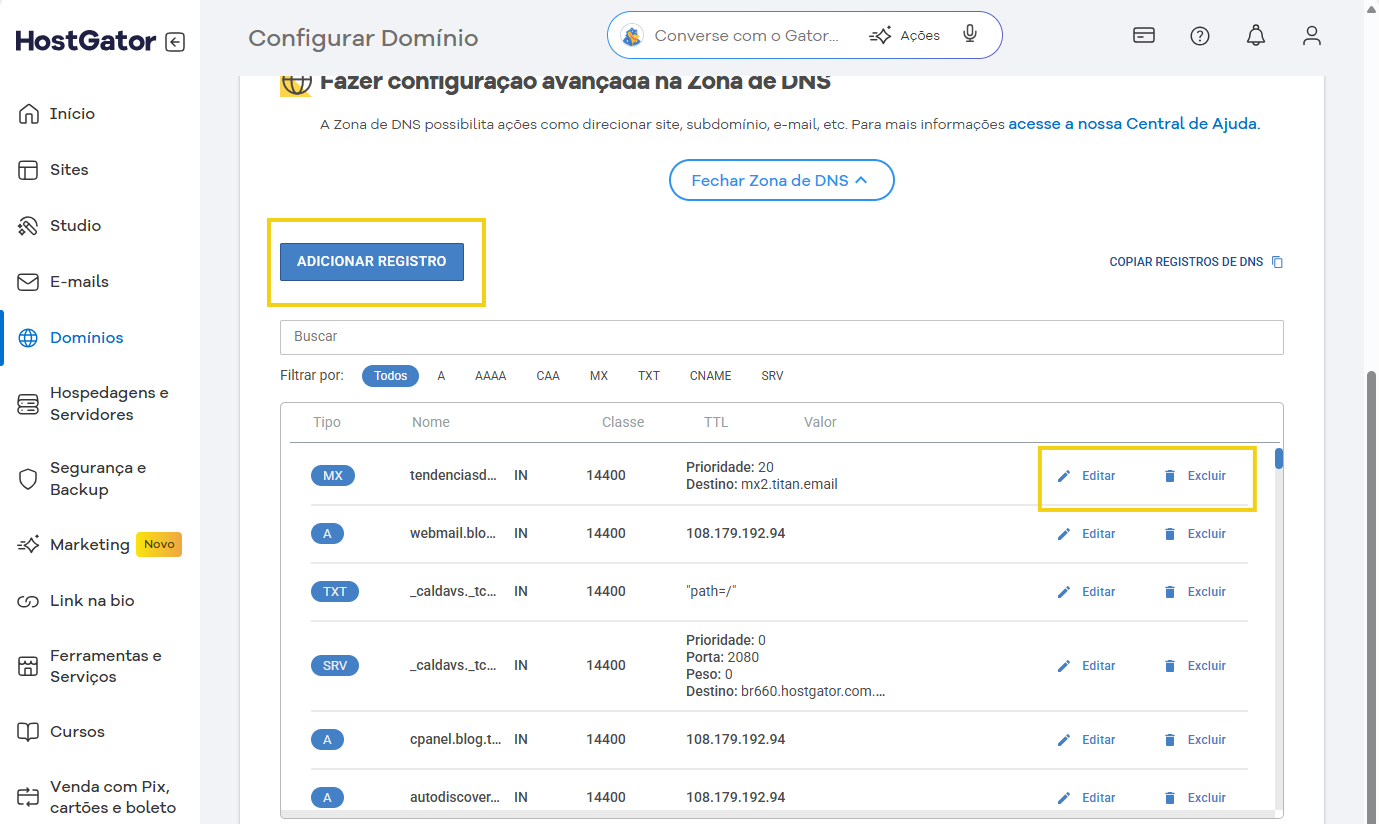Screen dimensions: 1379x824
Task: Click the Gator assistant avatar icon
Action: tap(632, 36)
